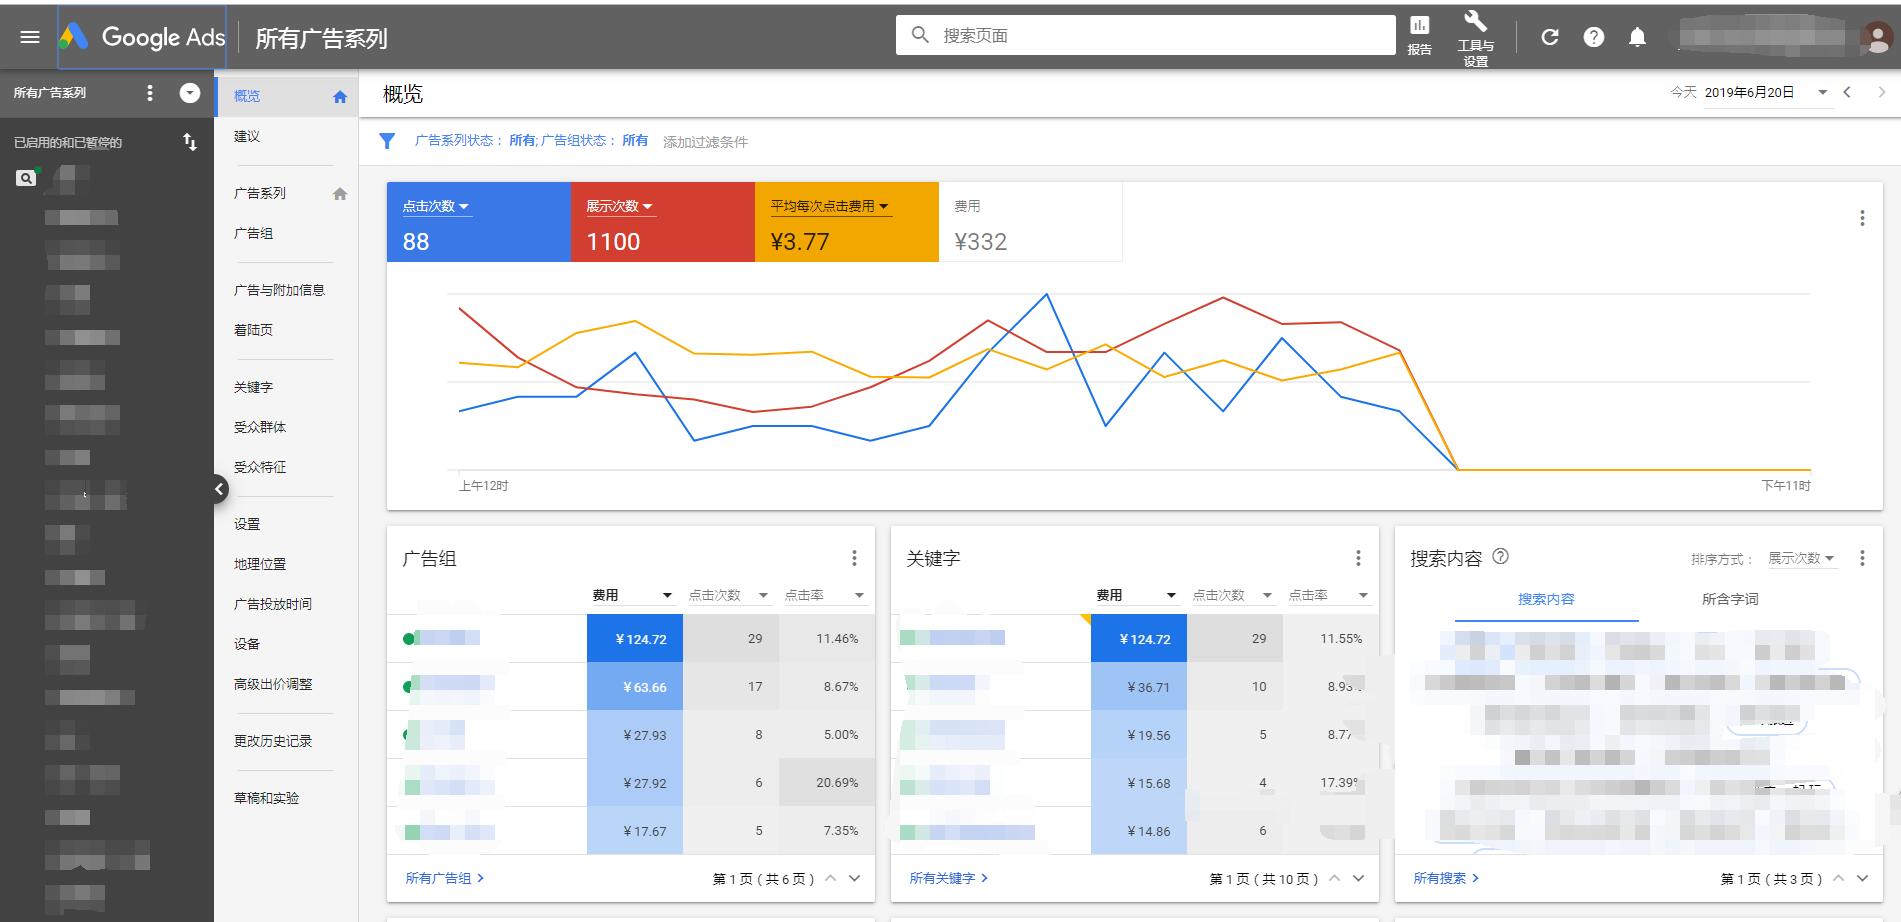
Task: Open the 报告 (Reports) icon
Action: click(1419, 30)
